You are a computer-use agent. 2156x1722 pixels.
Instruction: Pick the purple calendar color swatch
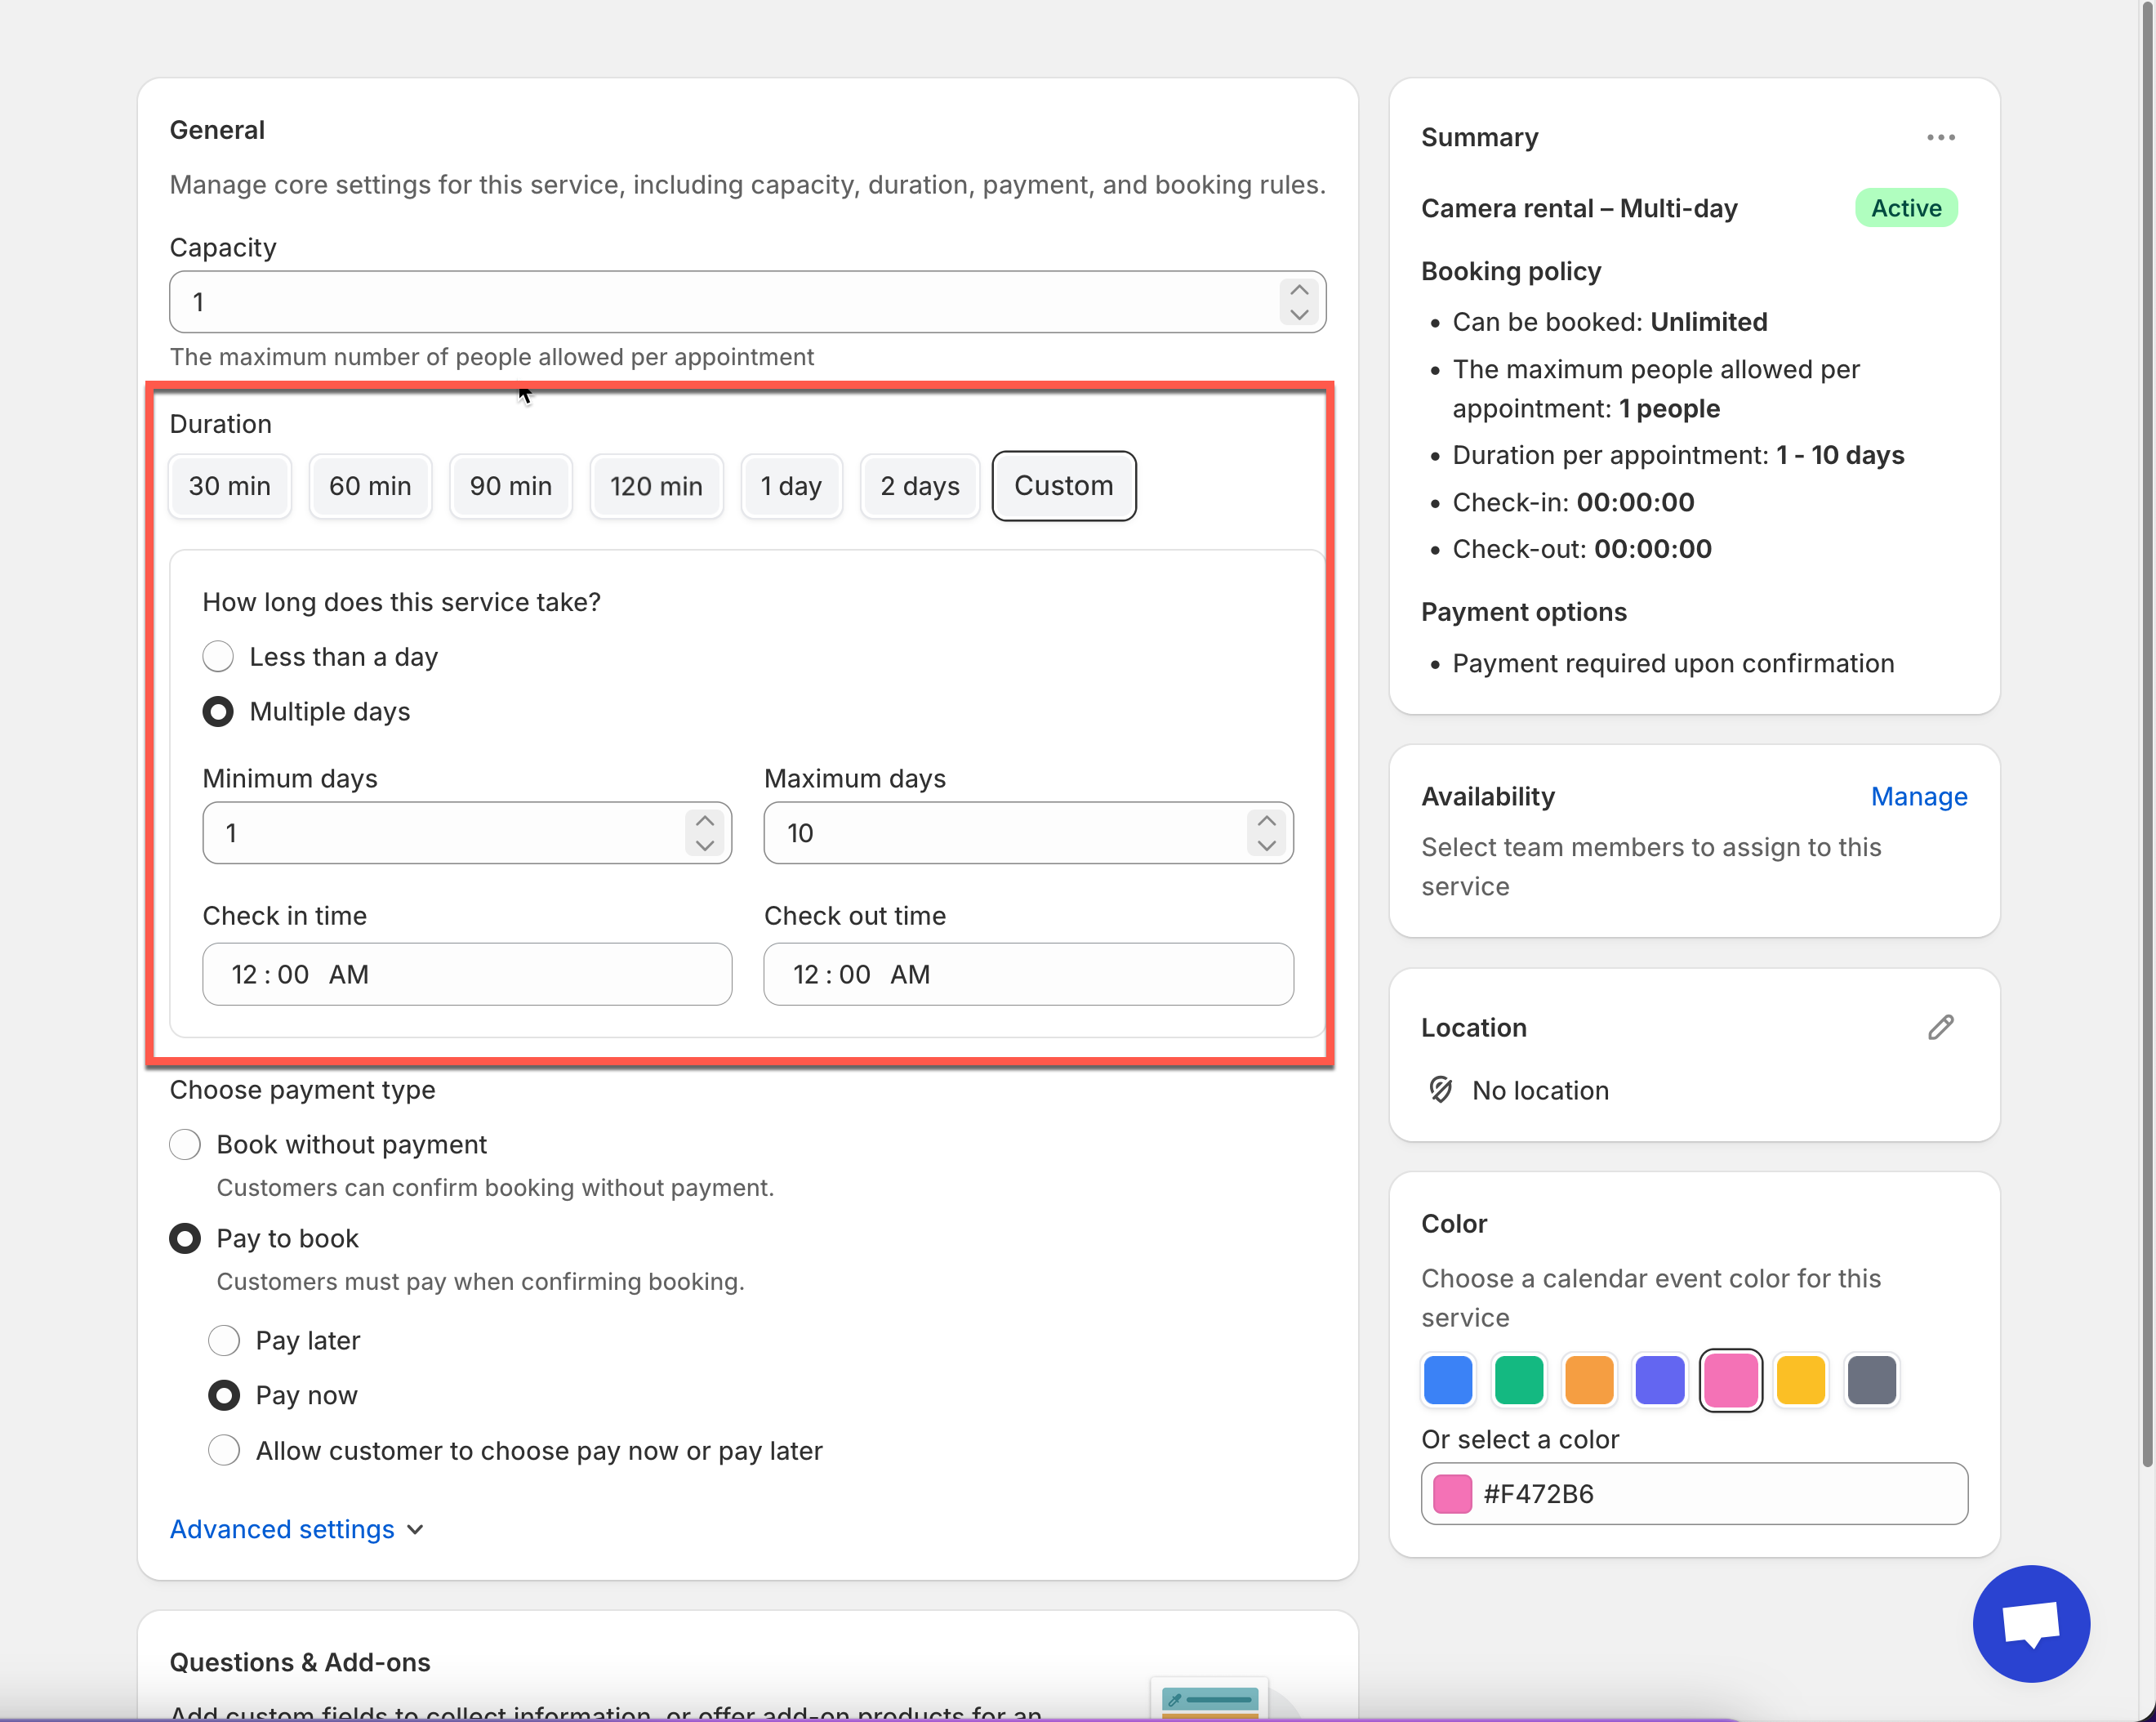pos(1659,1380)
